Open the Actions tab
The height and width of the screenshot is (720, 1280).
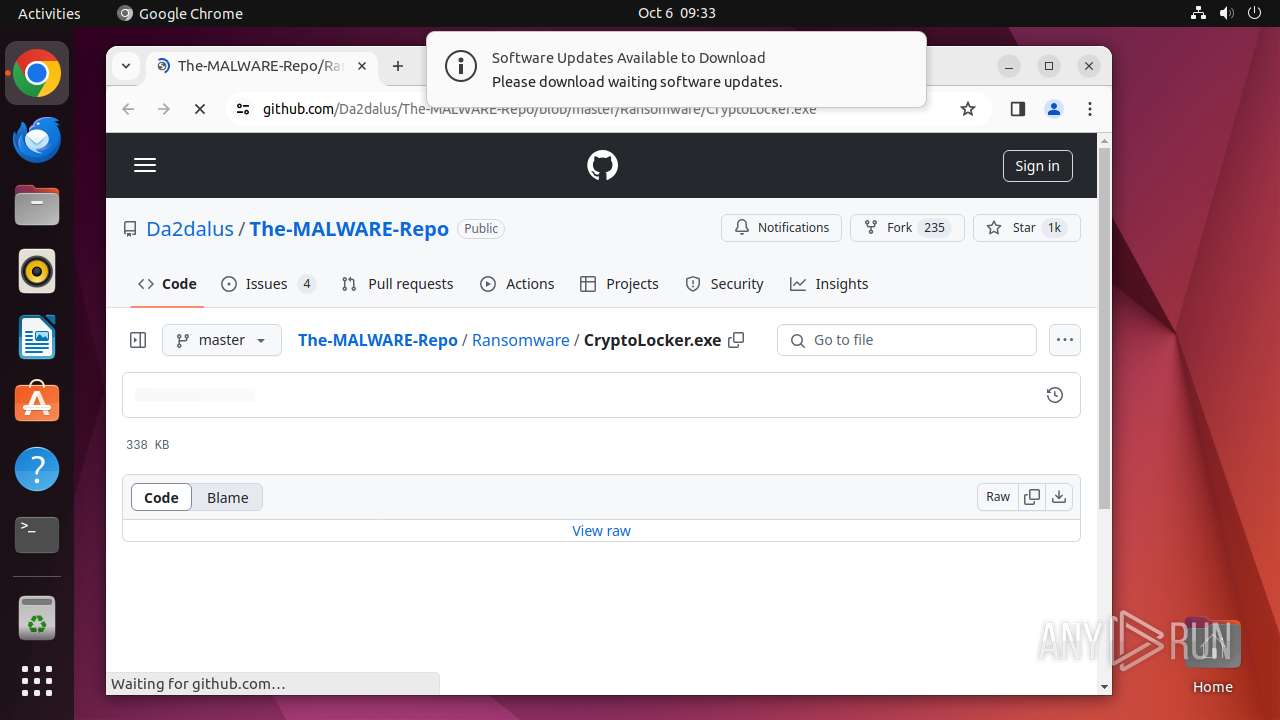coord(517,284)
